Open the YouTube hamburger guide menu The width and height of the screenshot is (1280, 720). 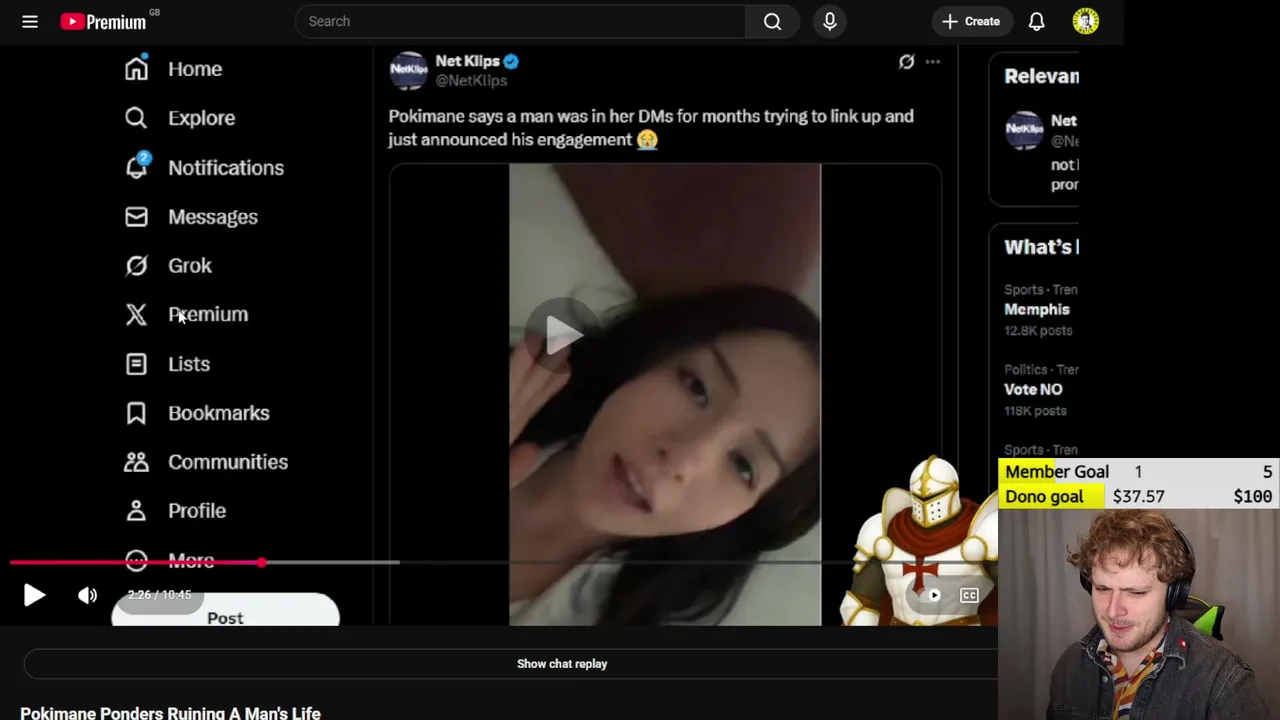coord(30,21)
